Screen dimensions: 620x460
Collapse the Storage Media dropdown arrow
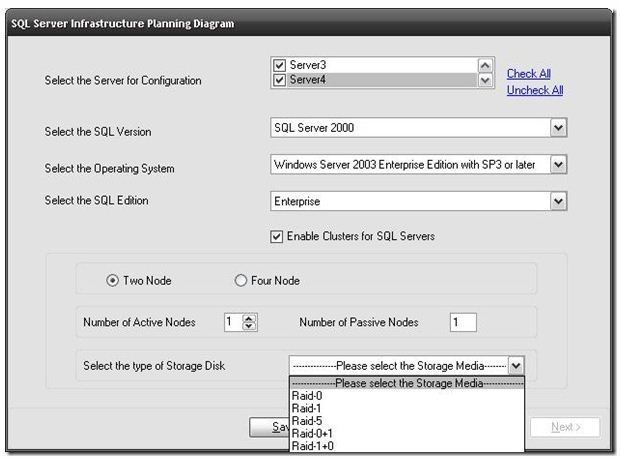(x=516, y=365)
